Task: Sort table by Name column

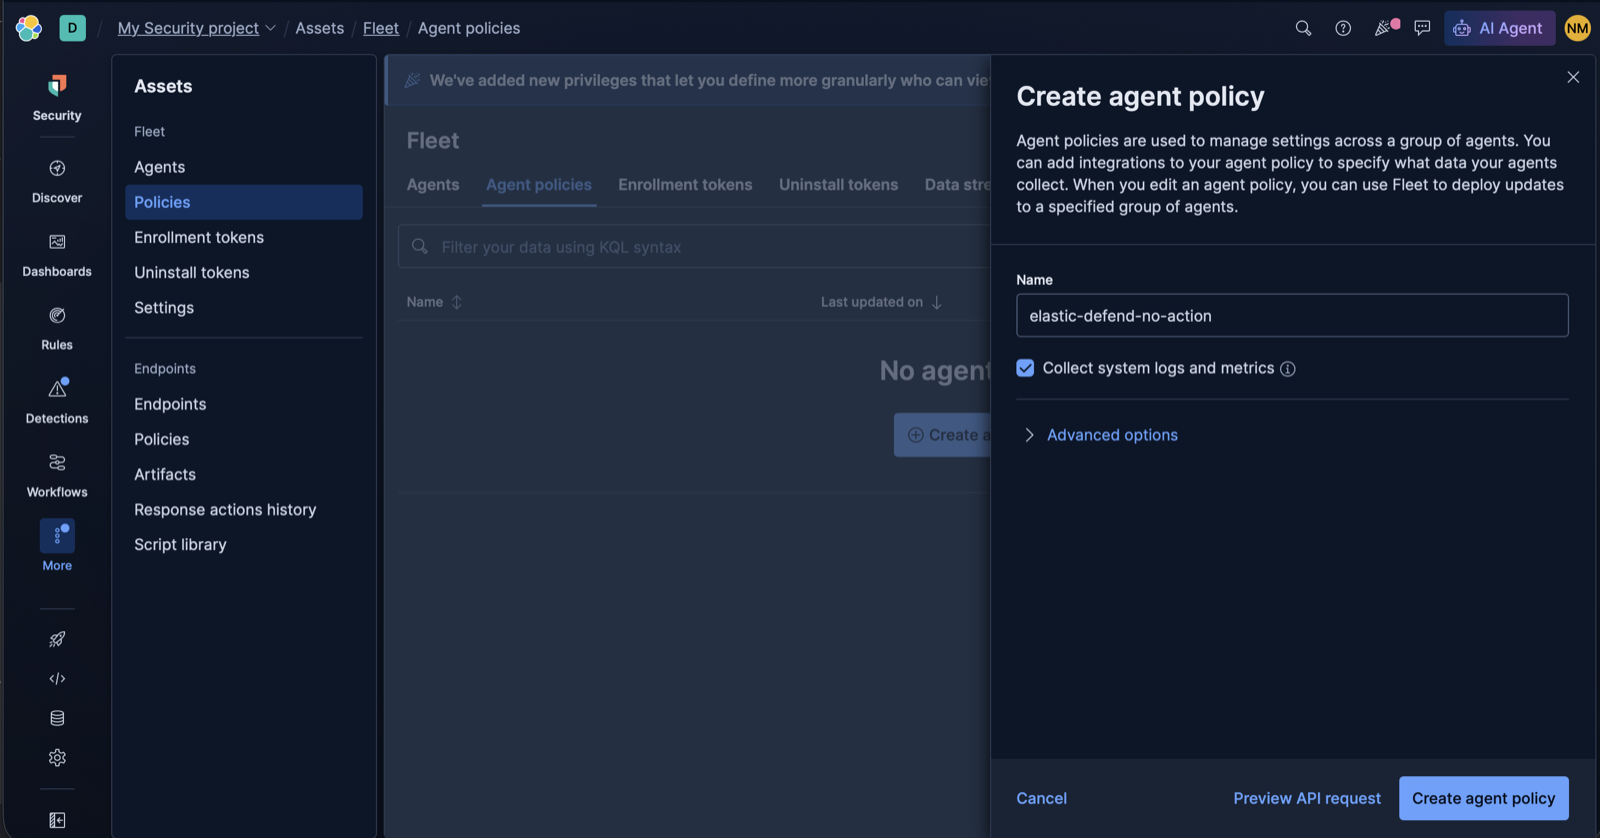Action: (x=434, y=302)
